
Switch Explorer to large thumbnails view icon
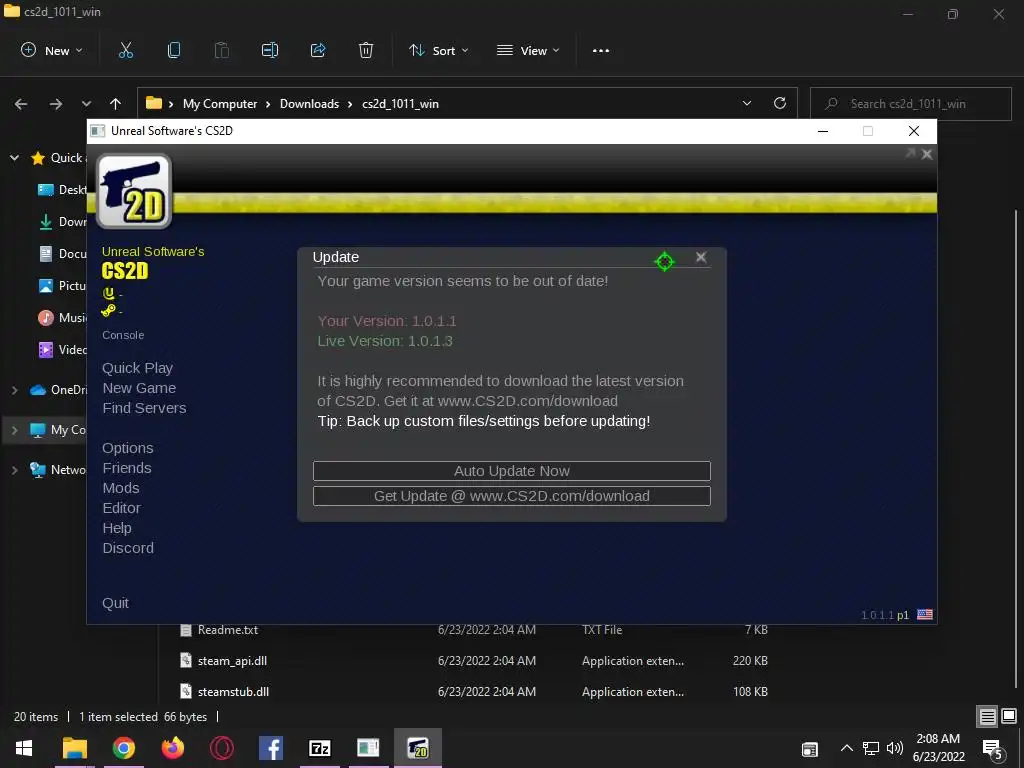coord(1009,716)
